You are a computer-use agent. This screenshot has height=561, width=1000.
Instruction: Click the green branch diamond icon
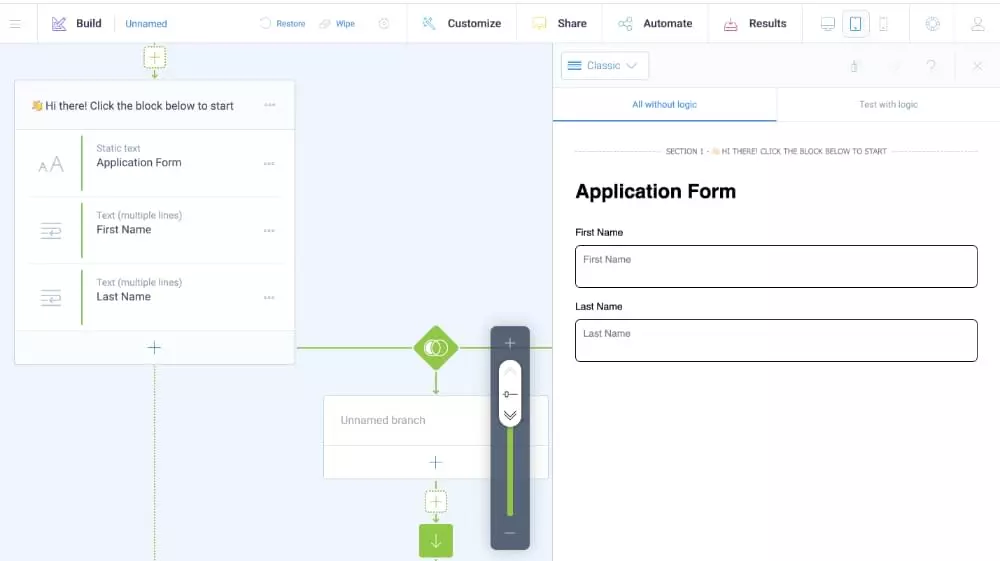[436, 348]
